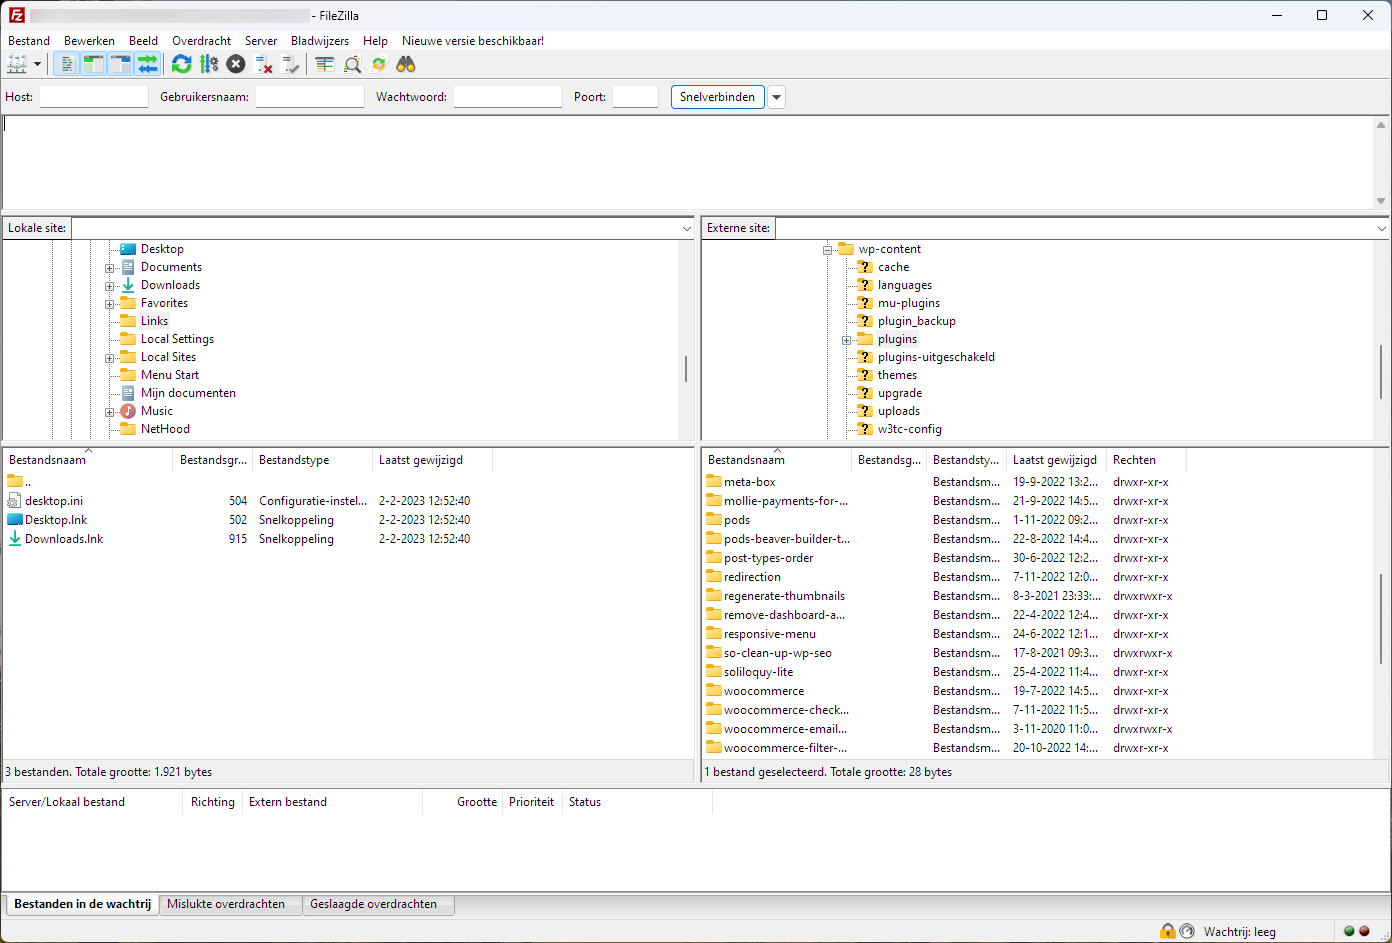Viewport: 1392px width, 943px height.
Task: Click the encryption lock icon in status bar
Action: click(x=1167, y=931)
